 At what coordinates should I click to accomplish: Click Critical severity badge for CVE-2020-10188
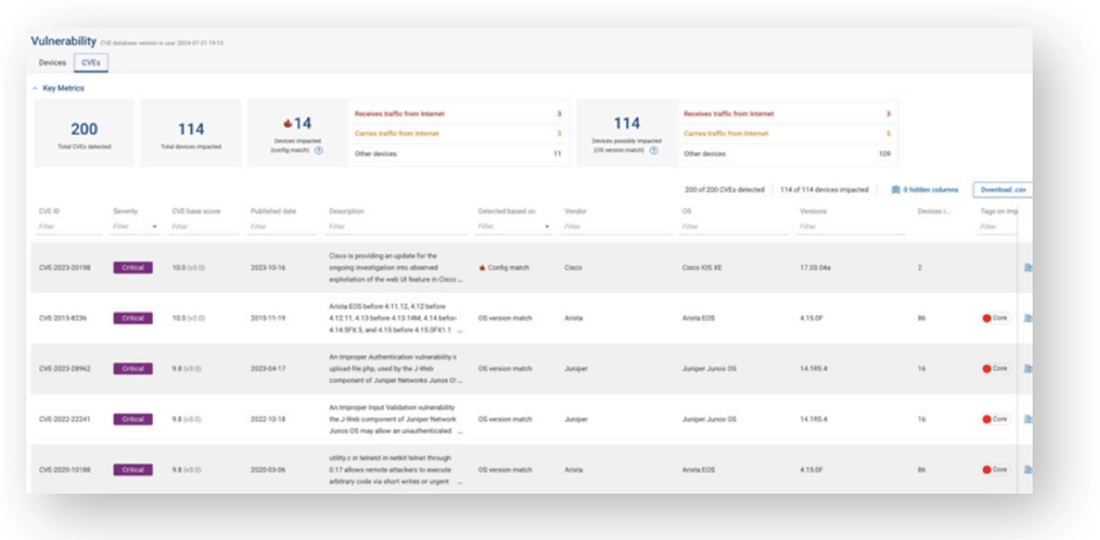tap(133, 469)
